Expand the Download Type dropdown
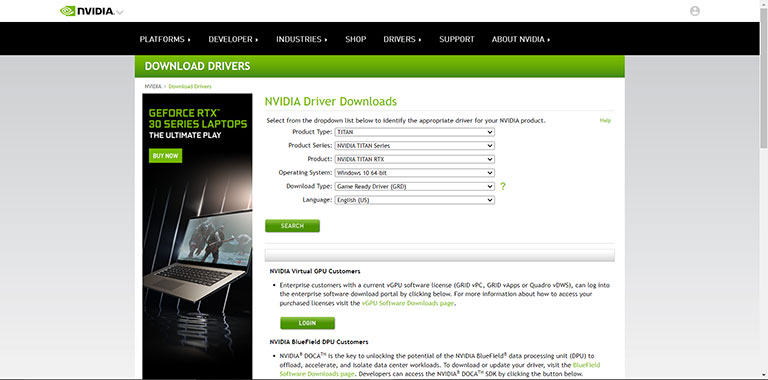The width and height of the screenshot is (768, 380). click(414, 187)
